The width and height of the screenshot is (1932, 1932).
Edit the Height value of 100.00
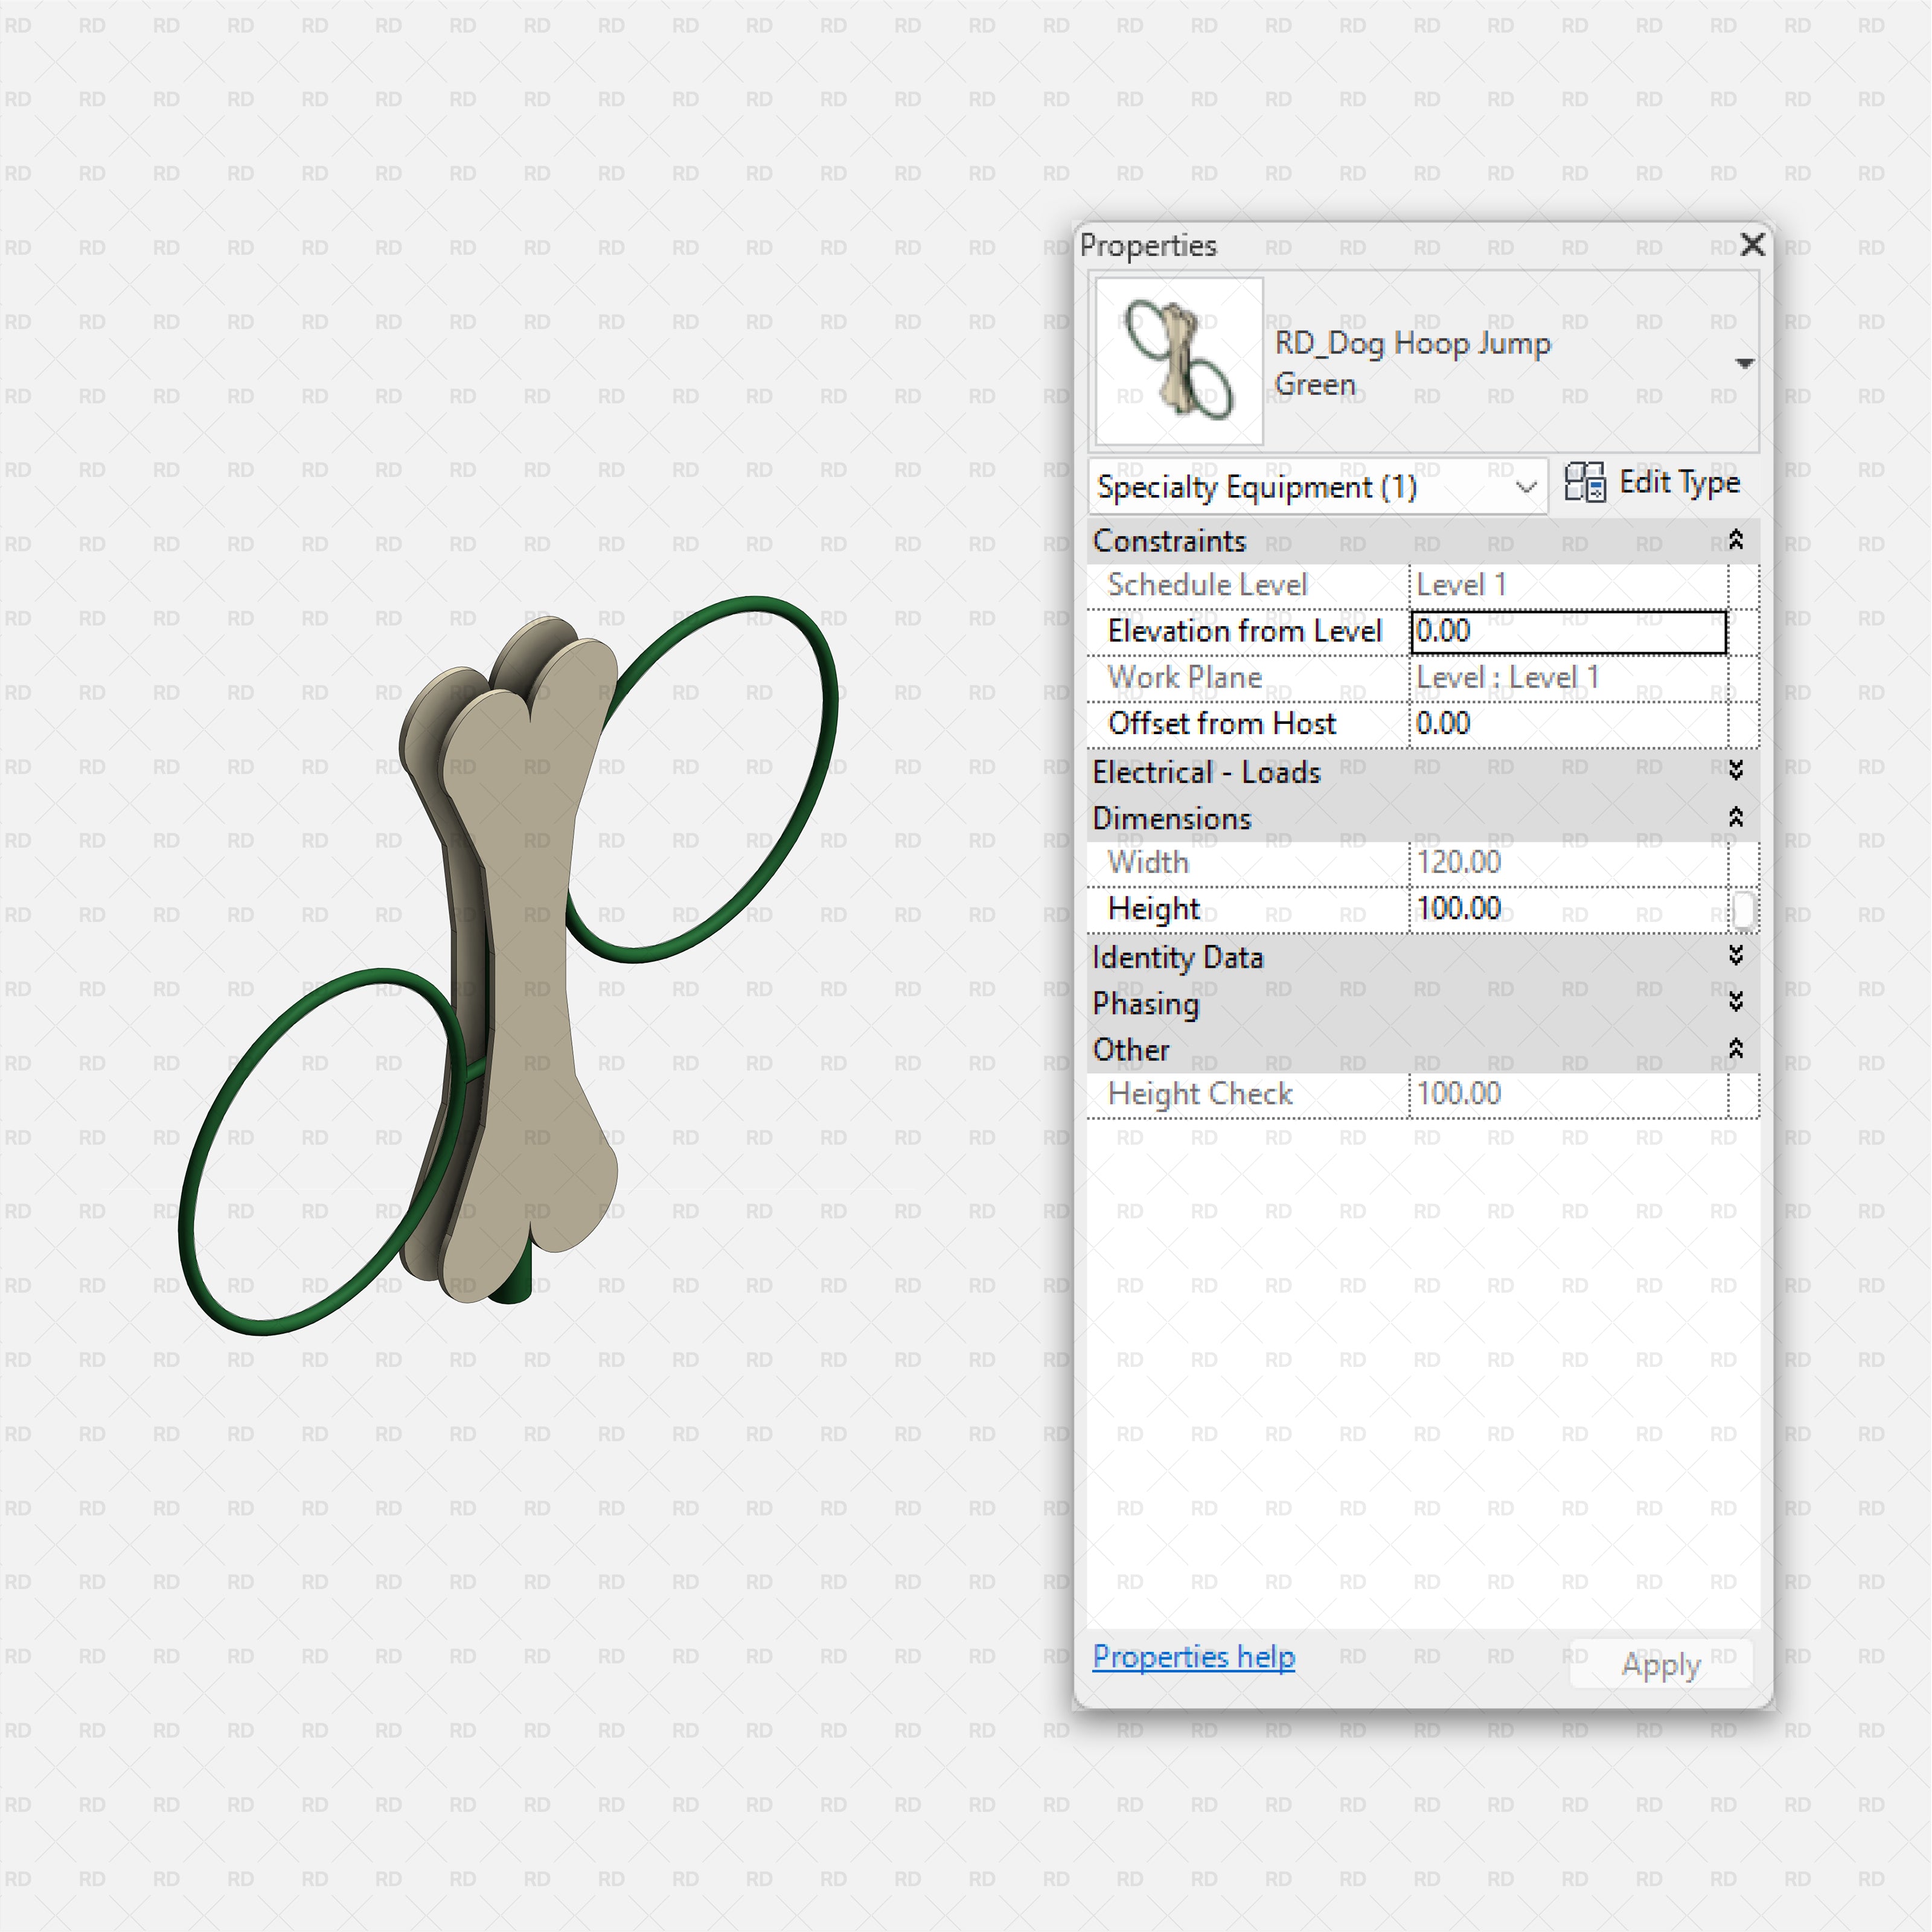pyautogui.click(x=1560, y=908)
